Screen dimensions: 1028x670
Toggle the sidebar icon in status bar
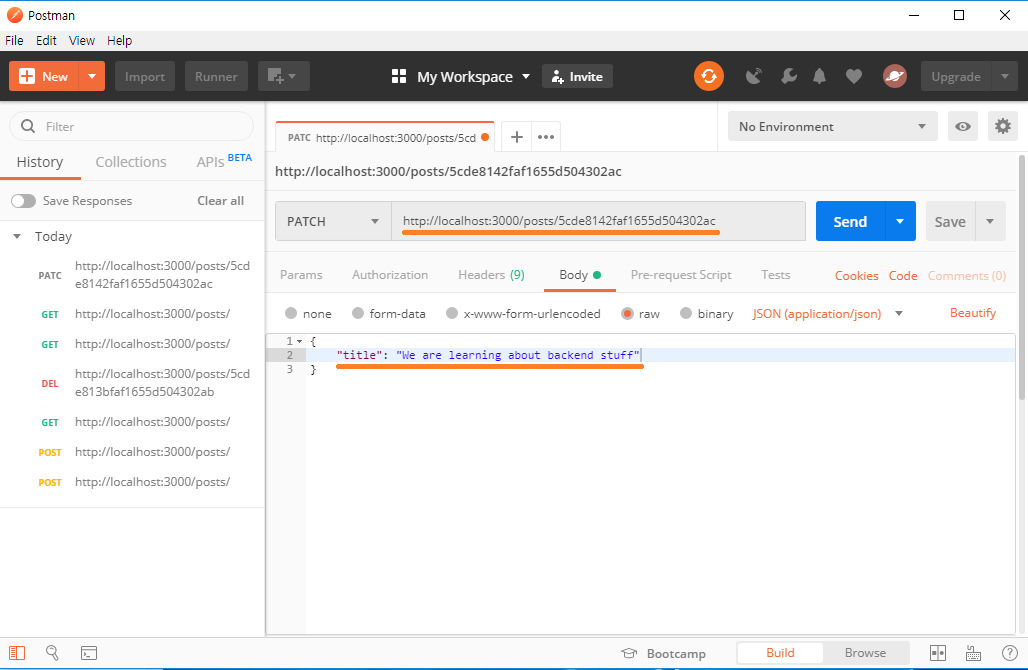[x=17, y=653]
